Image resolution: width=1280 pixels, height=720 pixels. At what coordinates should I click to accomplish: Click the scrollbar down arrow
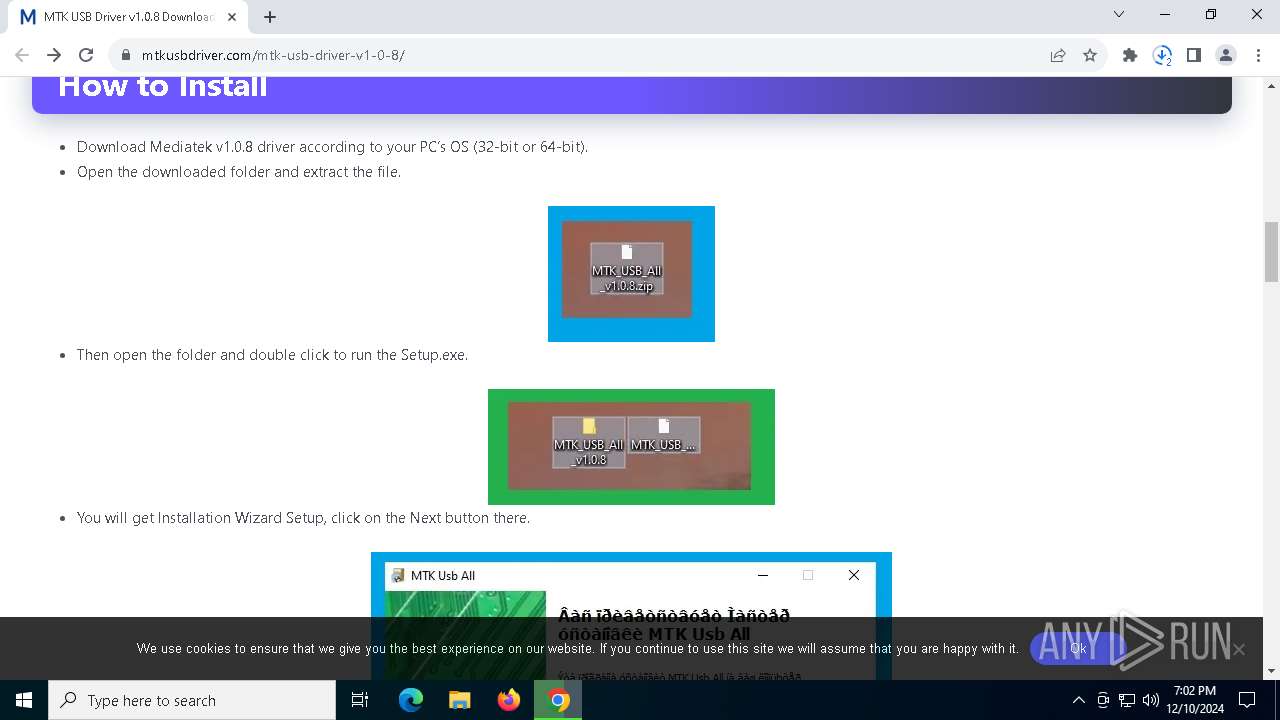(x=1271, y=671)
